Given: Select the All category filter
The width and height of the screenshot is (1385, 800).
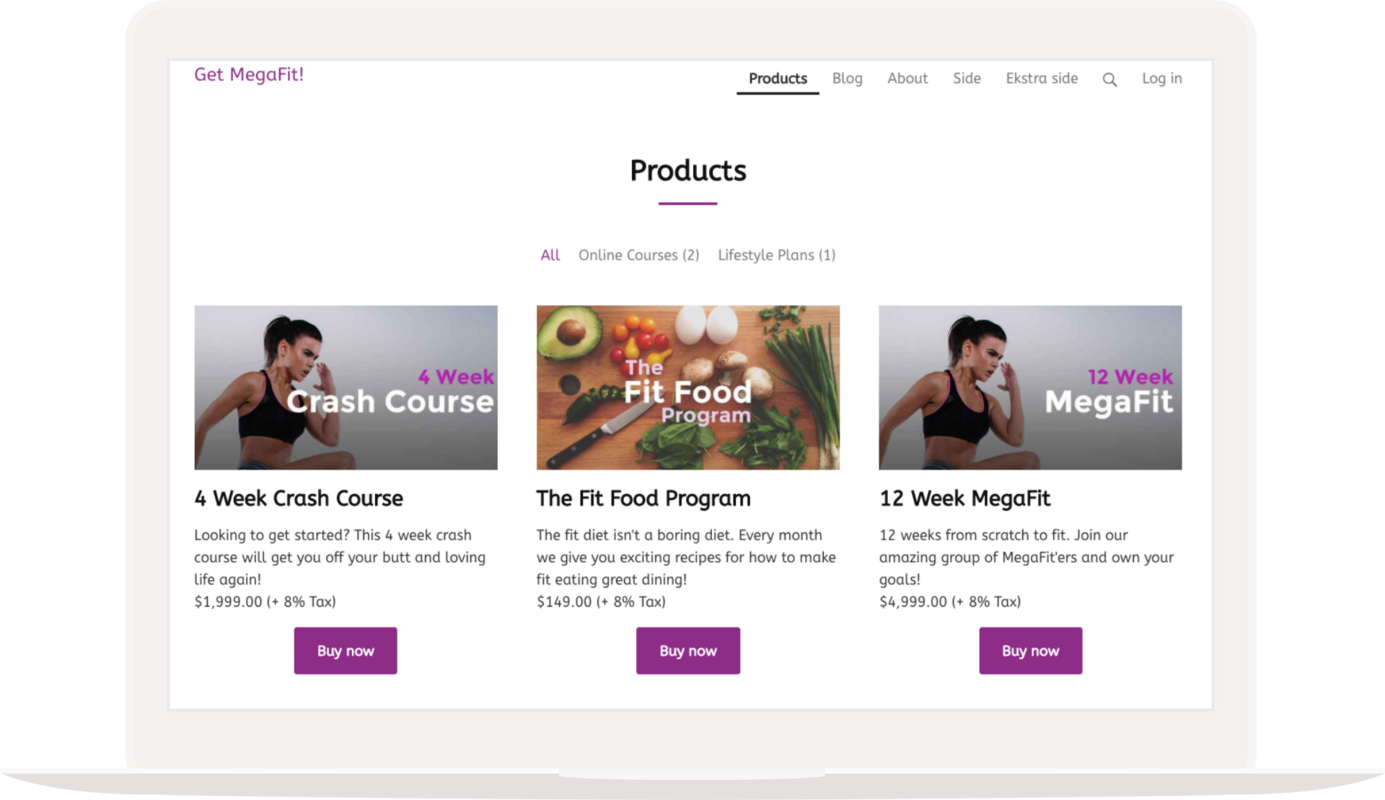Looking at the screenshot, I should (x=550, y=255).
